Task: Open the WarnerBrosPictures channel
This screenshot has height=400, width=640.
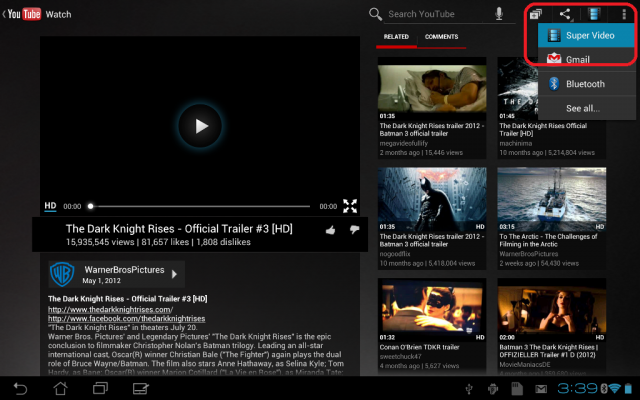Action: point(116,274)
